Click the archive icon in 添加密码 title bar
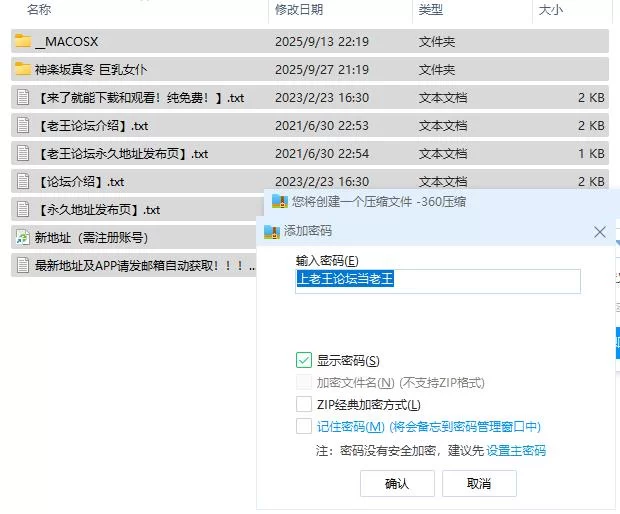This screenshot has height=514, width=620. [272, 231]
